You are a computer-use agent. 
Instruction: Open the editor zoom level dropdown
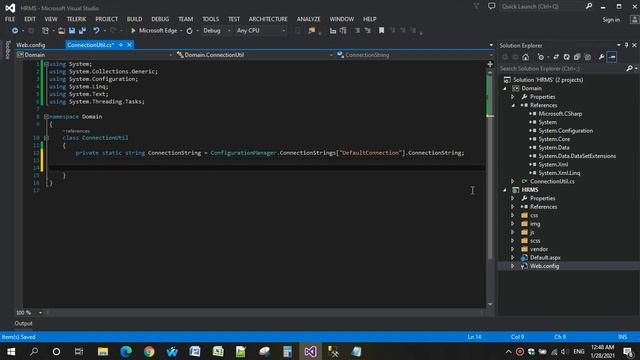(x=40, y=313)
